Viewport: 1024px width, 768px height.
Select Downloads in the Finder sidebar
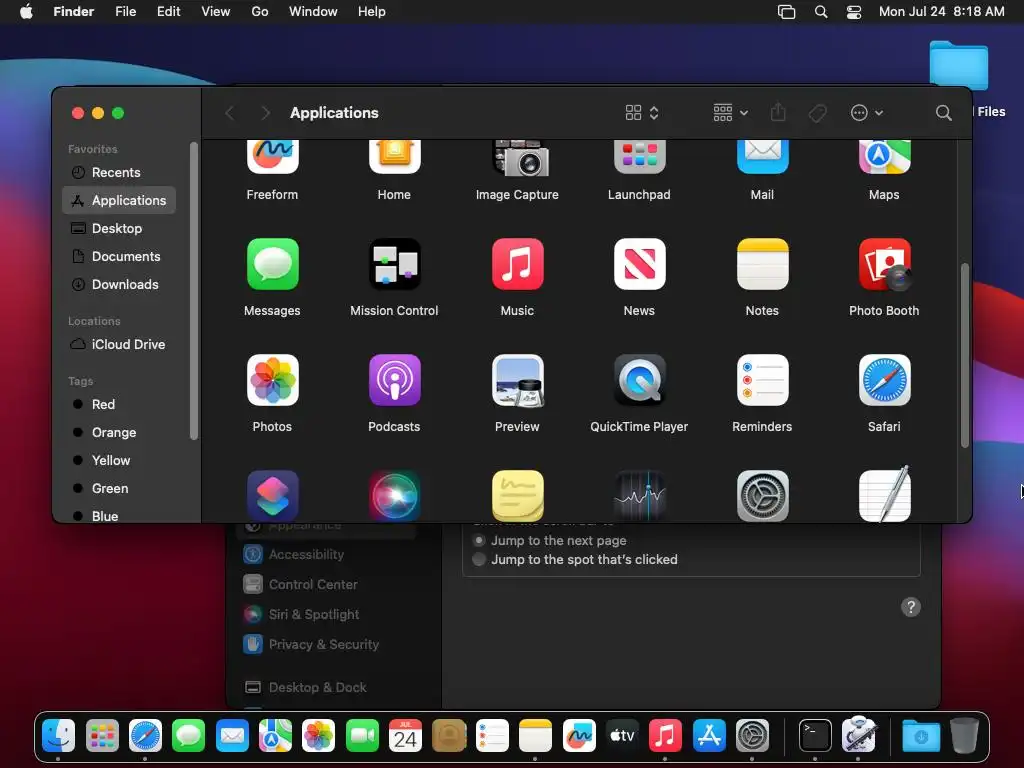click(119, 285)
